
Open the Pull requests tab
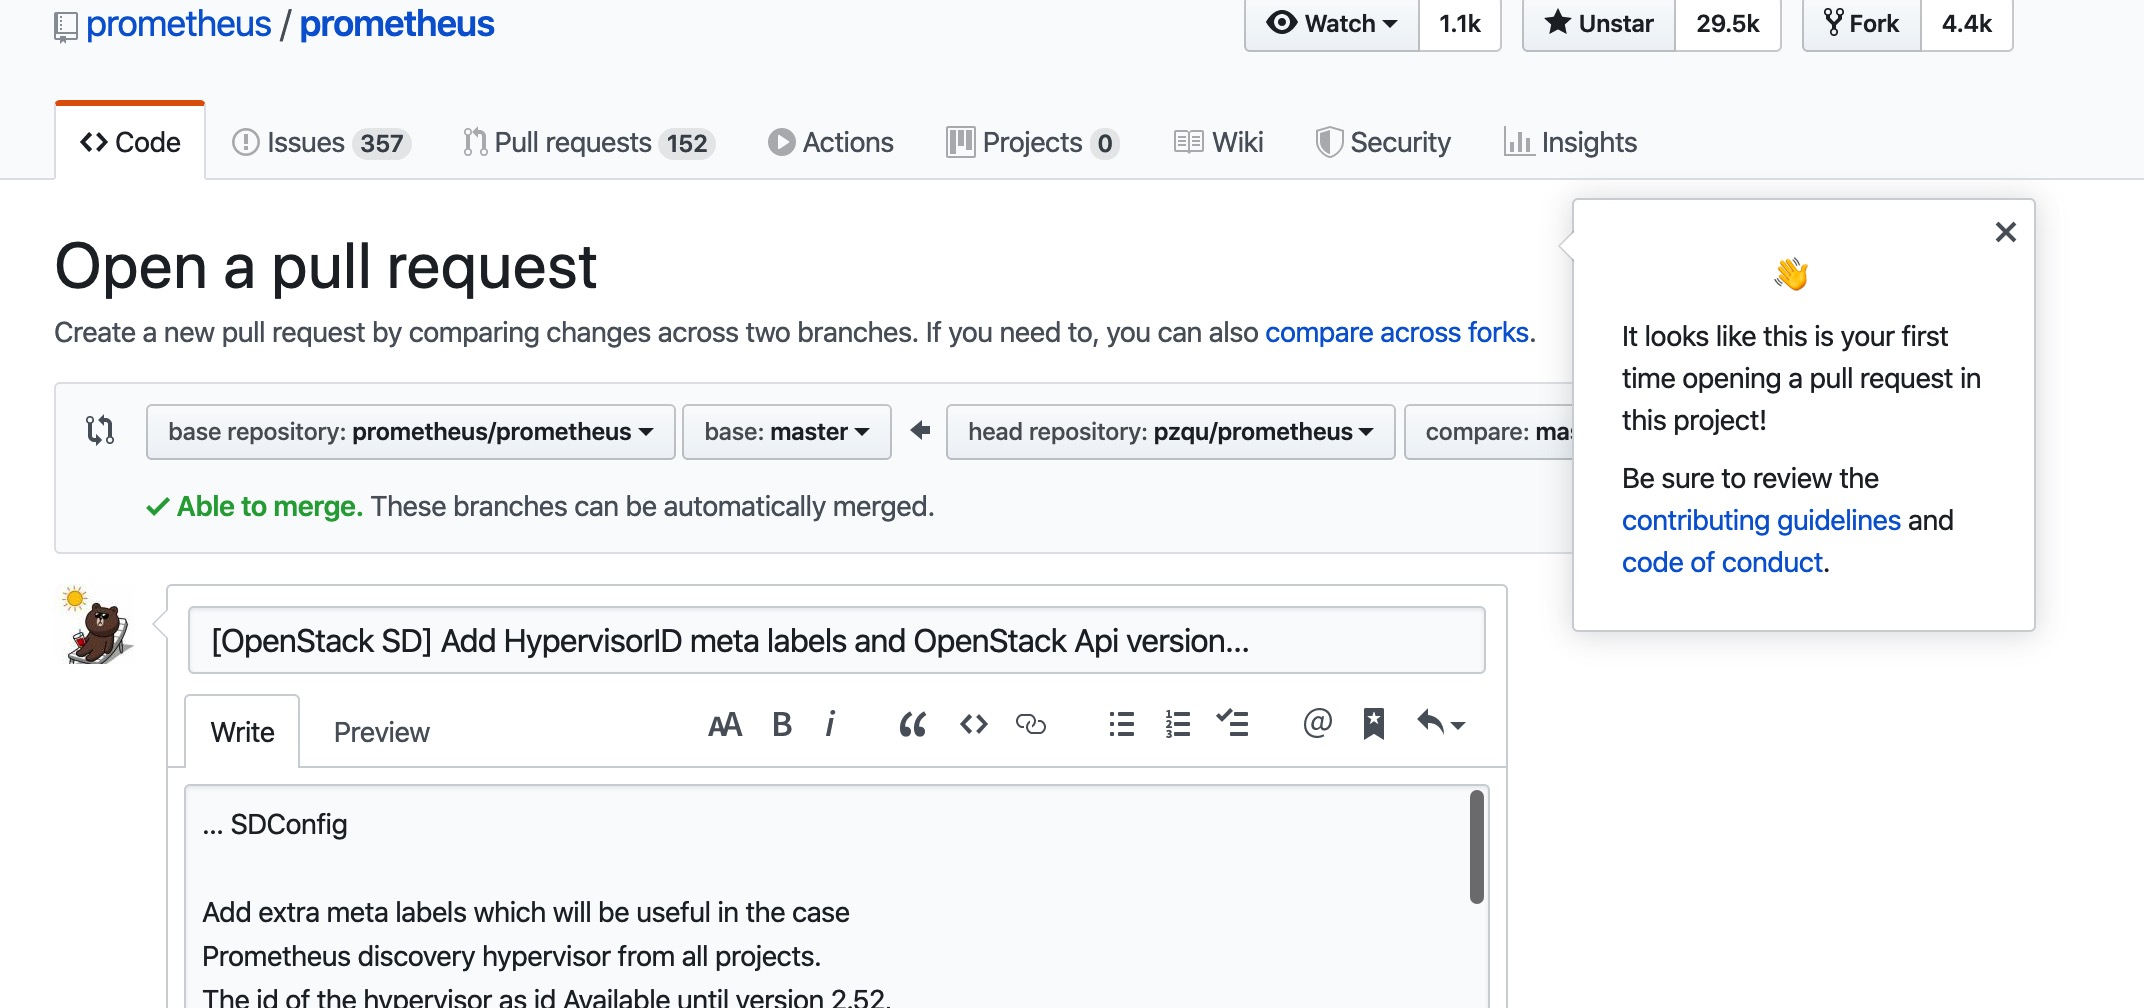click(589, 143)
